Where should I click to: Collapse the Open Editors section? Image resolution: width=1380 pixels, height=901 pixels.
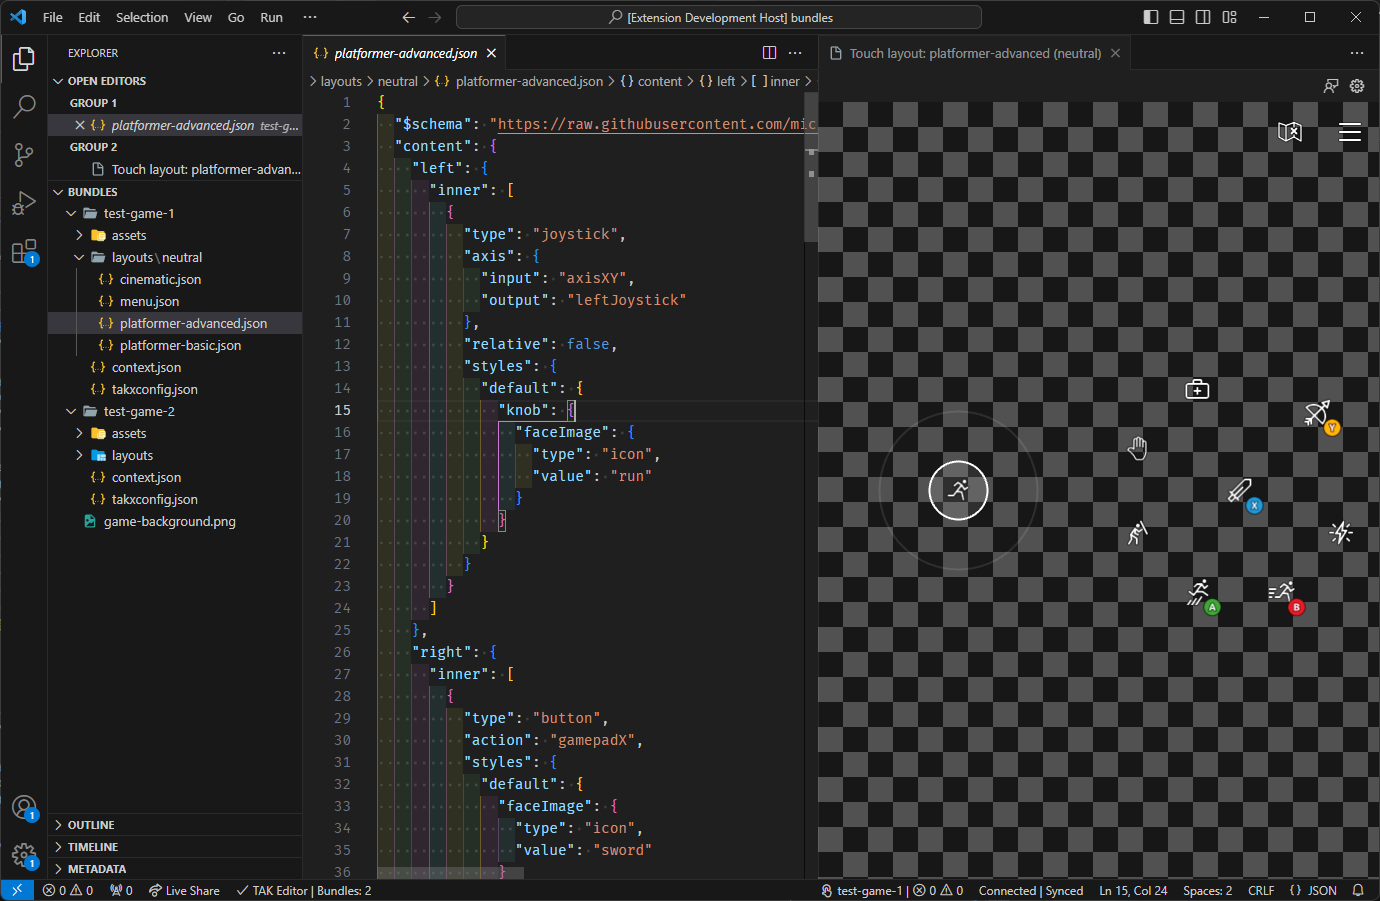(x=175, y=81)
